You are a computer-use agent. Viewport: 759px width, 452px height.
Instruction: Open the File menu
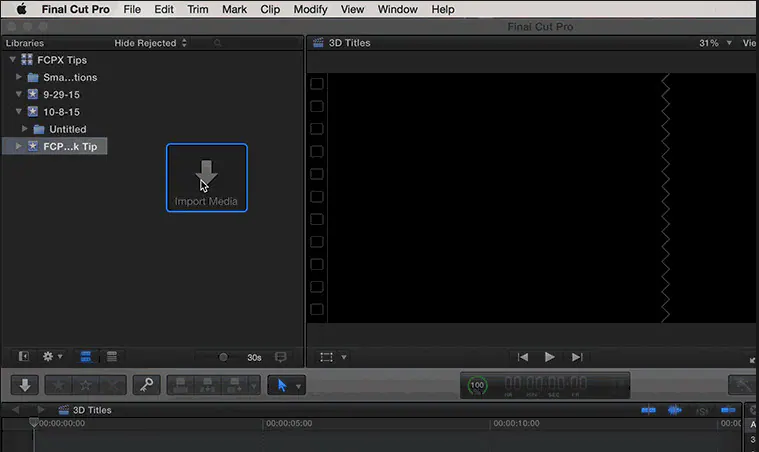[x=132, y=9]
